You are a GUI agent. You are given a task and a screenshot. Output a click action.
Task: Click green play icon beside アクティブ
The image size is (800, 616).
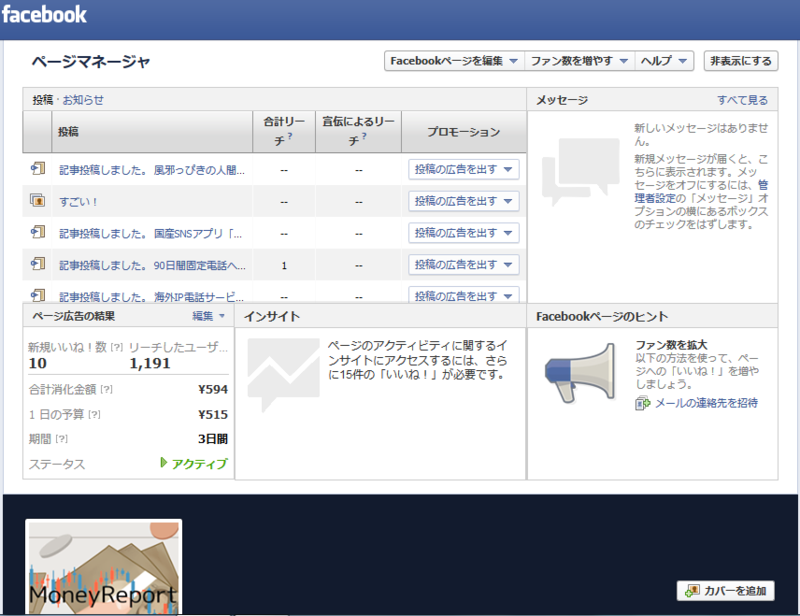click(x=163, y=462)
